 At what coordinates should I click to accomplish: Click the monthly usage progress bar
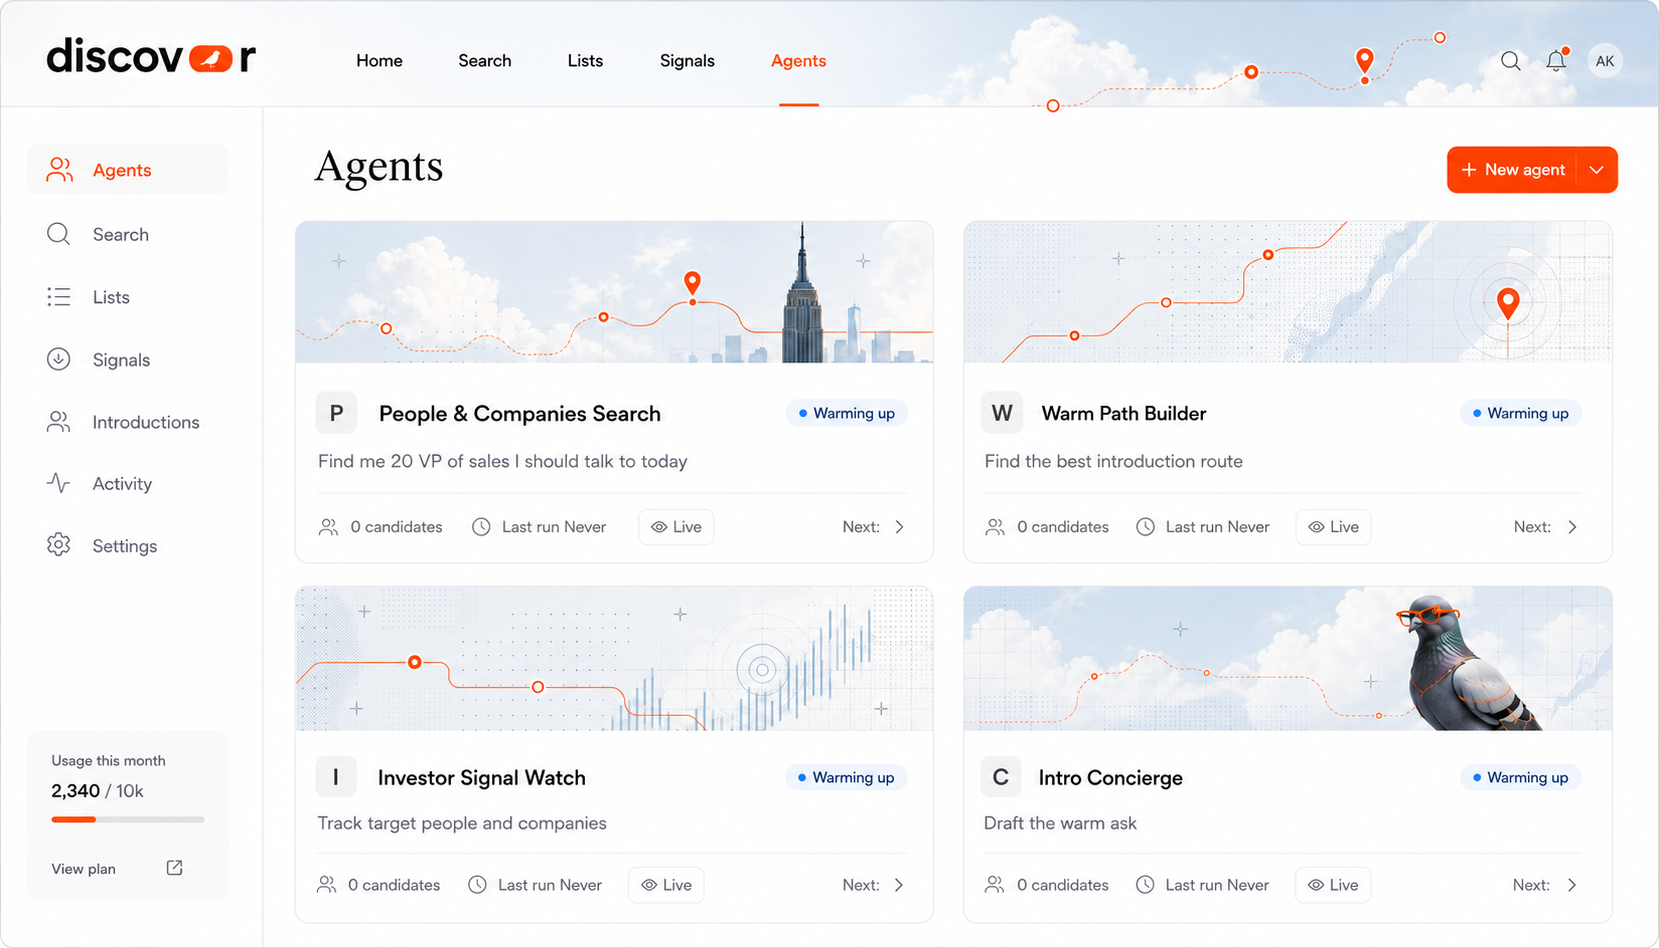click(x=128, y=819)
